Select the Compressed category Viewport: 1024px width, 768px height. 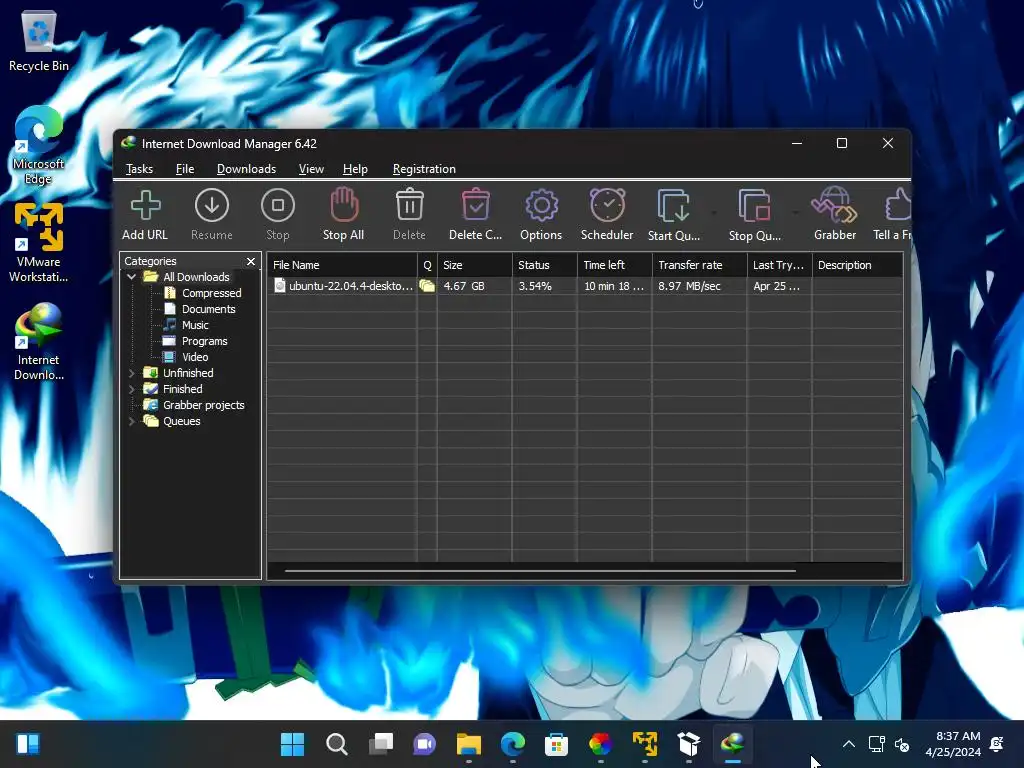(212, 293)
